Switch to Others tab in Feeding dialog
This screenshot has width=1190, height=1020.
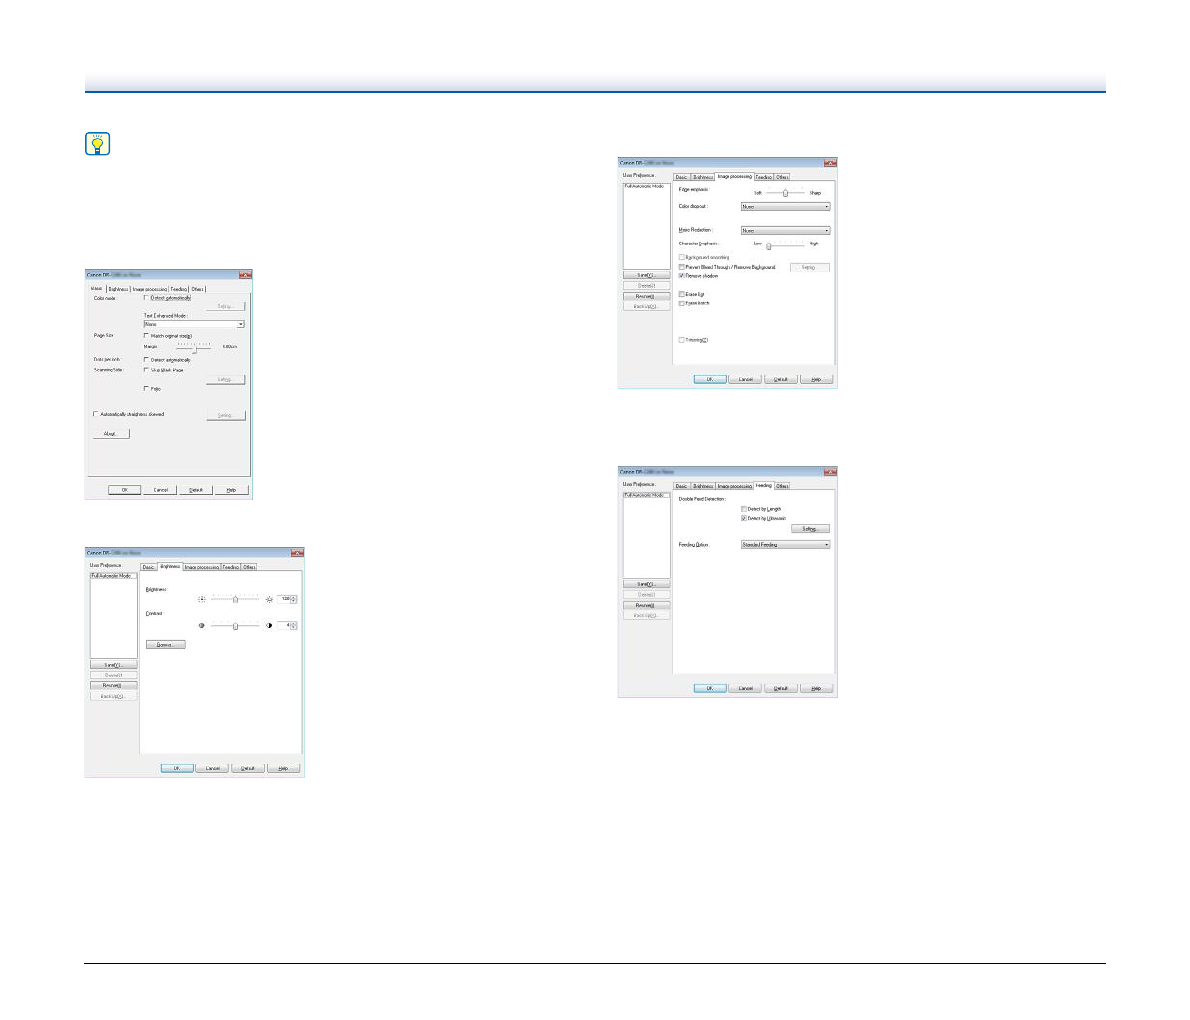[782, 486]
